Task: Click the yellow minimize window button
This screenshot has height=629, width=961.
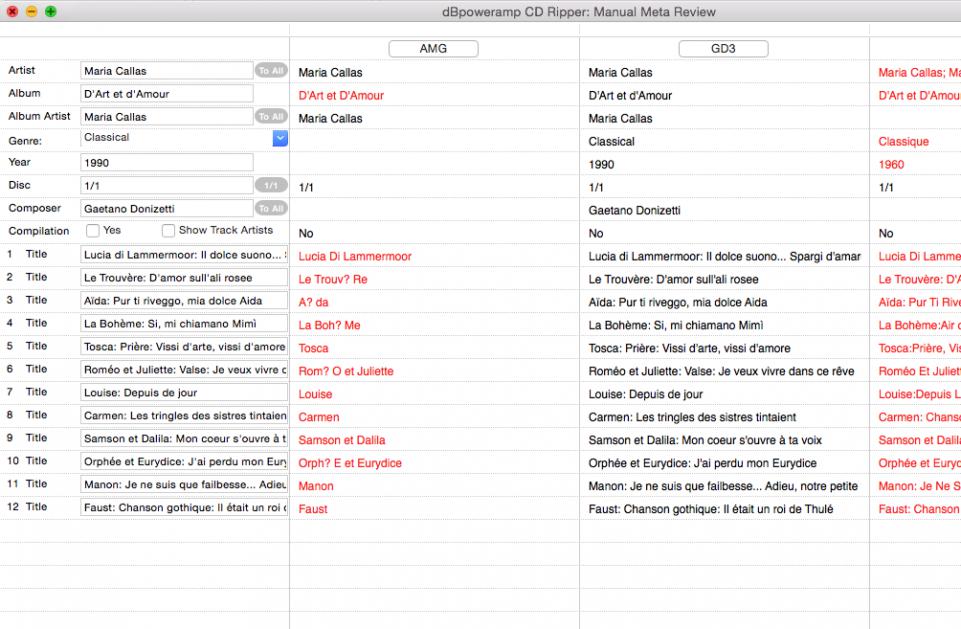Action: click(32, 11)
